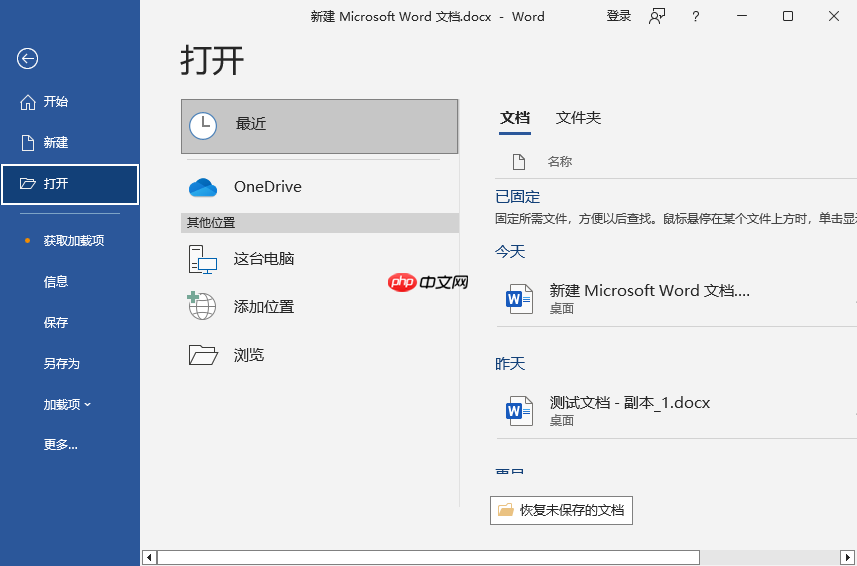The image size is (857, 566).
Task: Click the home icon beside 开始
Action: tap(28, 102)
